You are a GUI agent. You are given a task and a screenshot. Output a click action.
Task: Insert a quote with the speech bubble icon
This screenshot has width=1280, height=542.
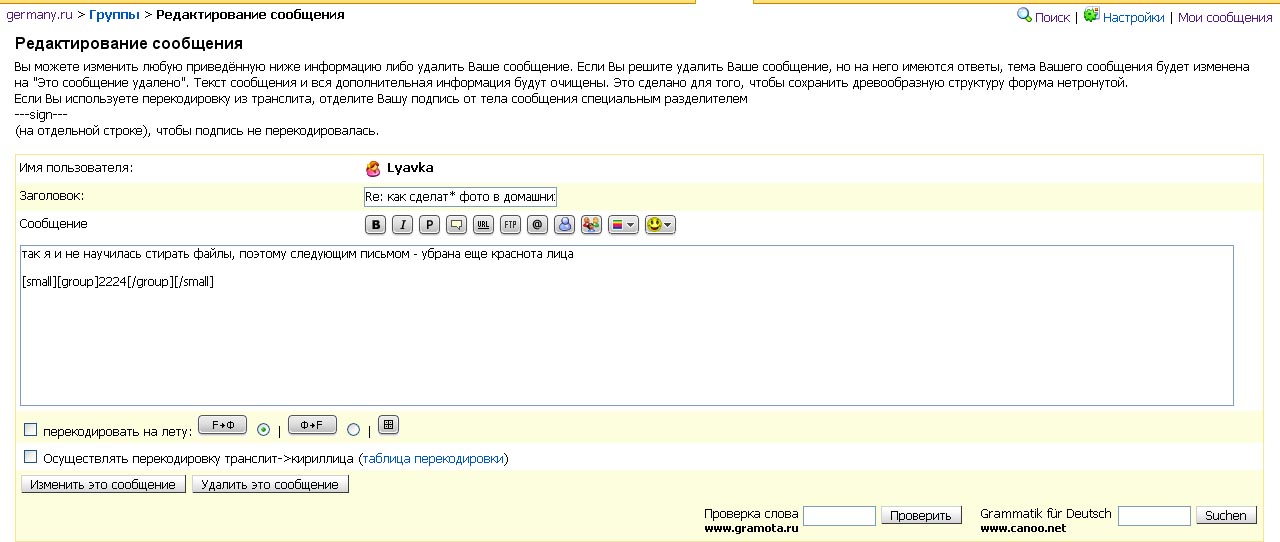tap(456, 225)
